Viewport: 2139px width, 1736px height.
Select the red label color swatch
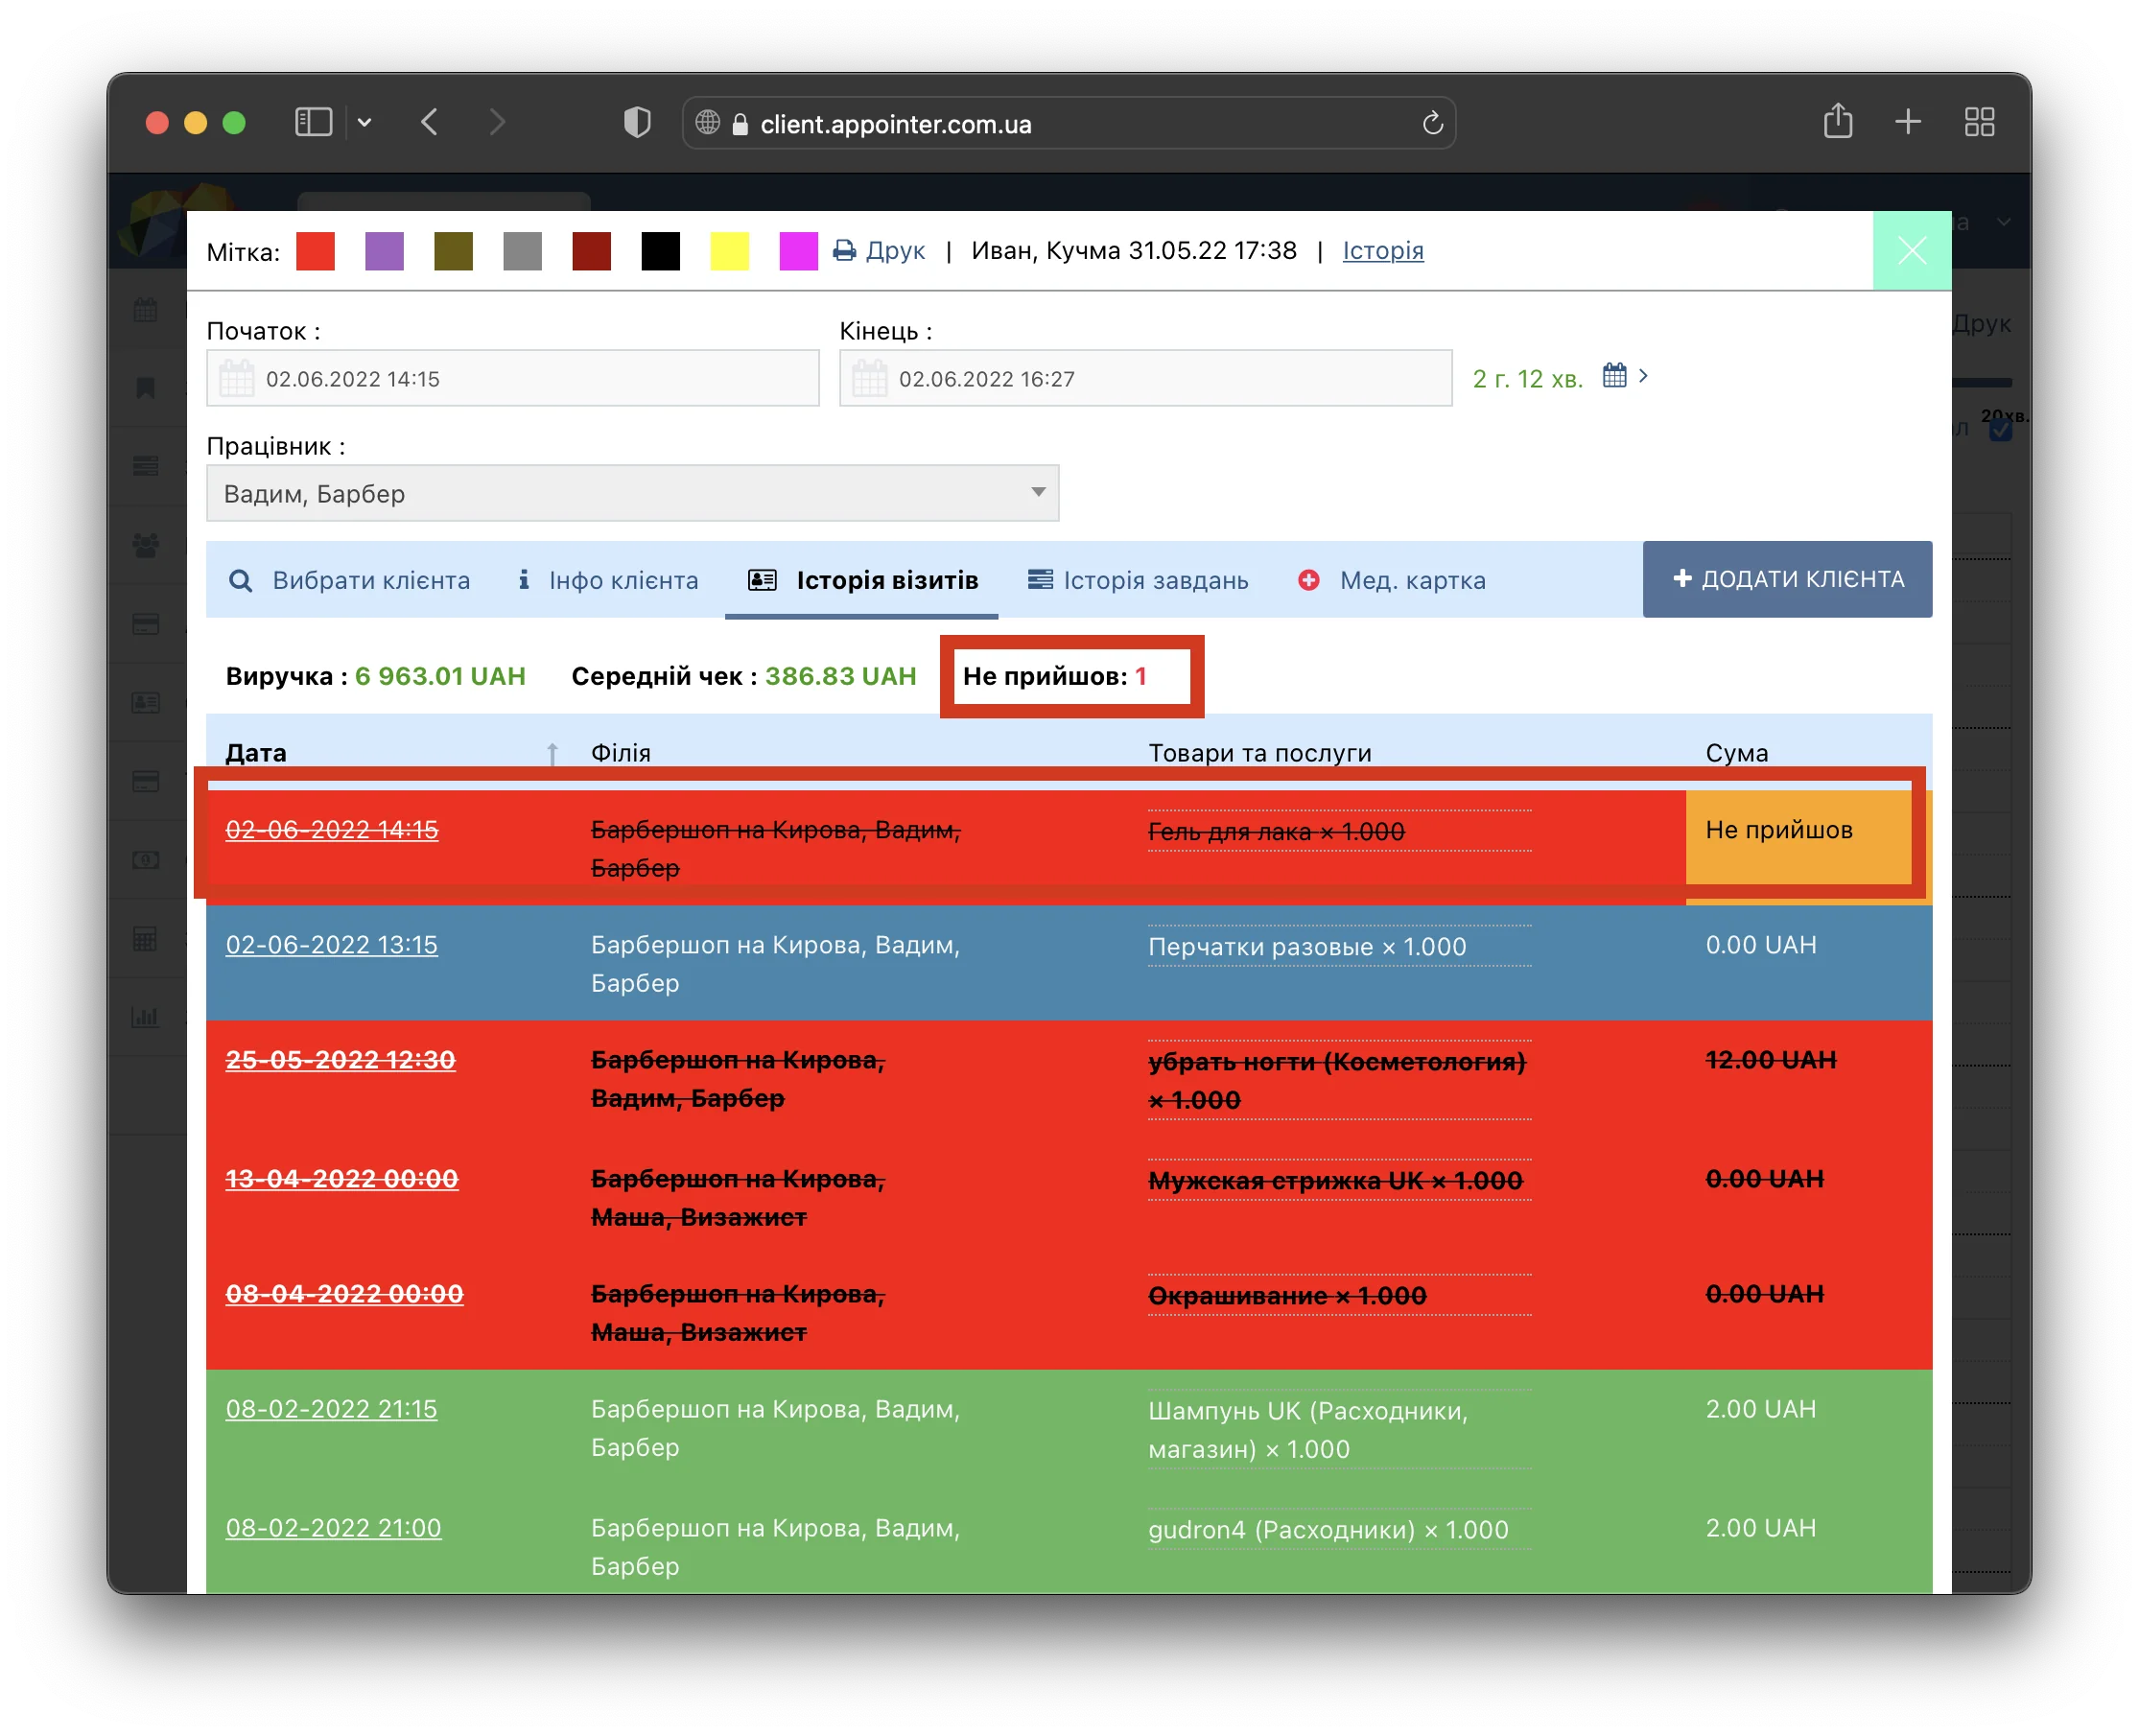[x=315, y=251]
